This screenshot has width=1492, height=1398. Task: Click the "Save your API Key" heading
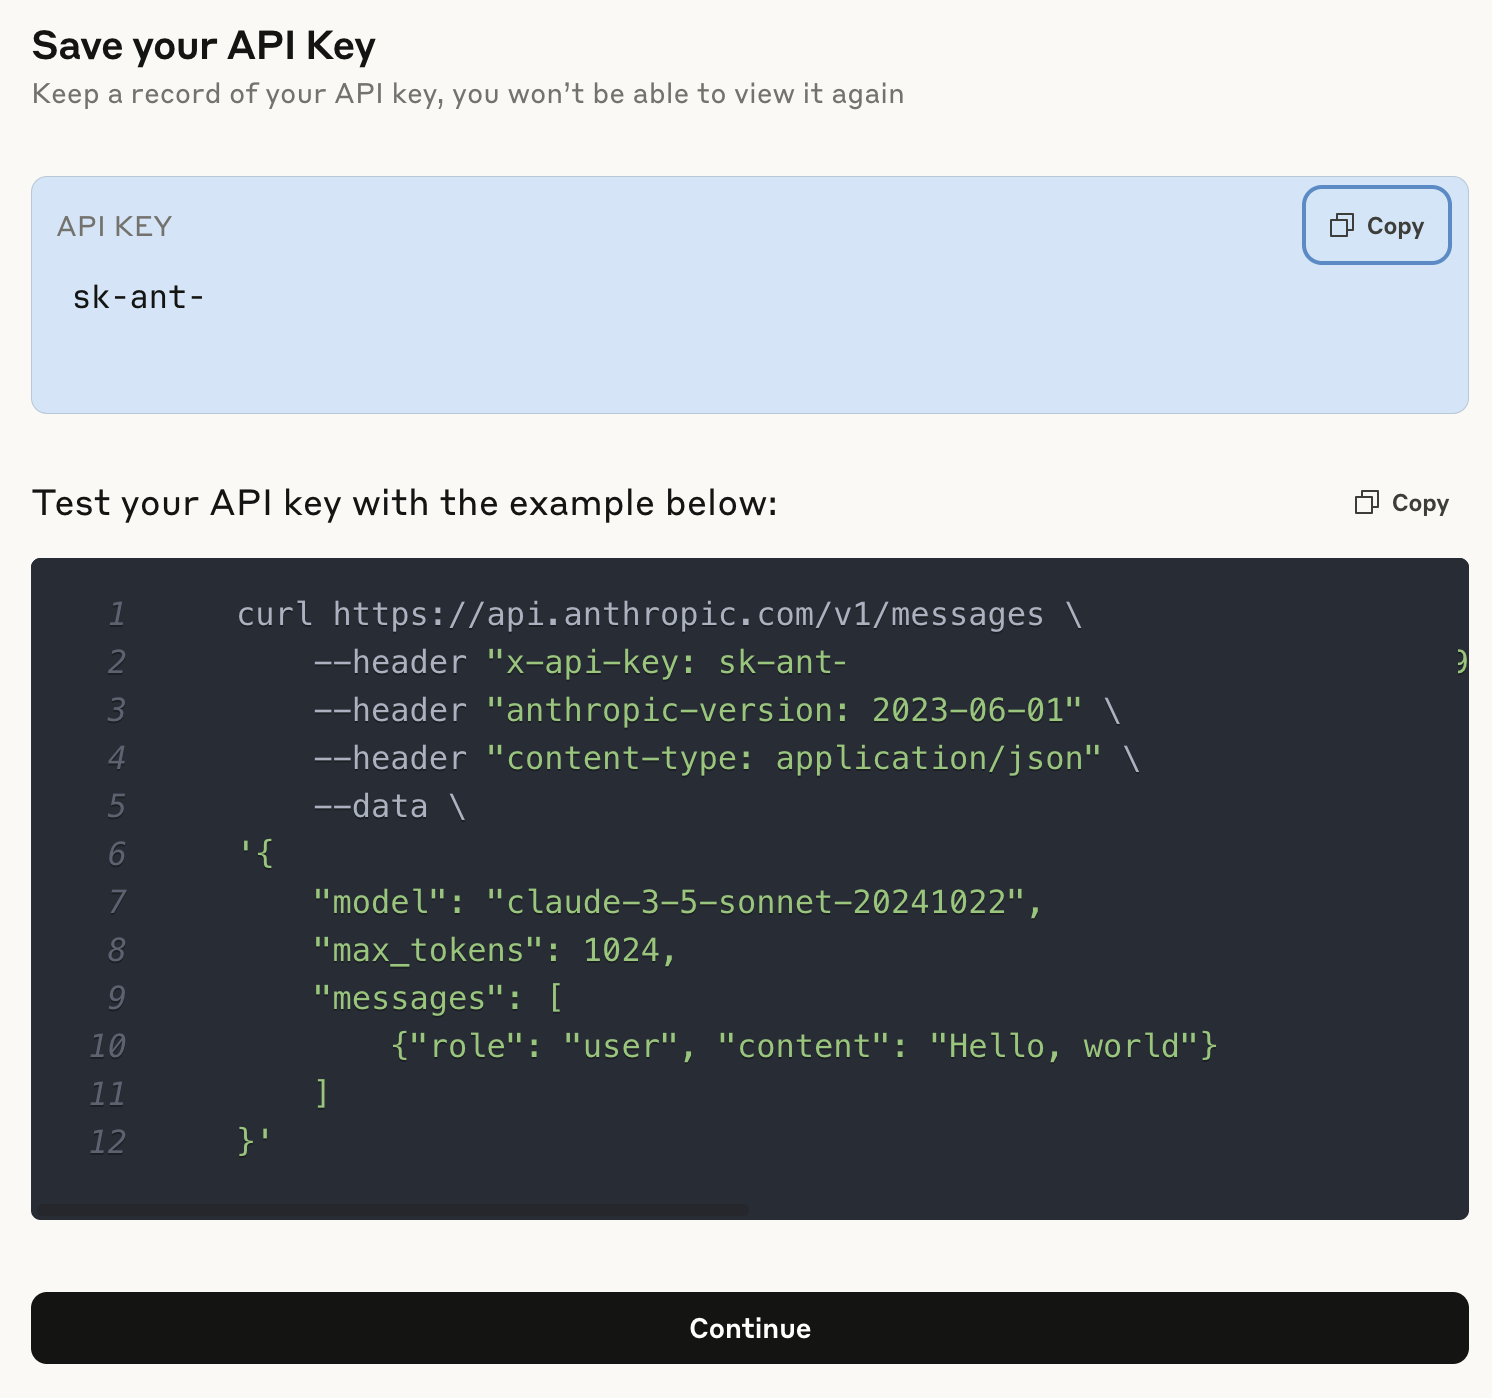[204, 46]
